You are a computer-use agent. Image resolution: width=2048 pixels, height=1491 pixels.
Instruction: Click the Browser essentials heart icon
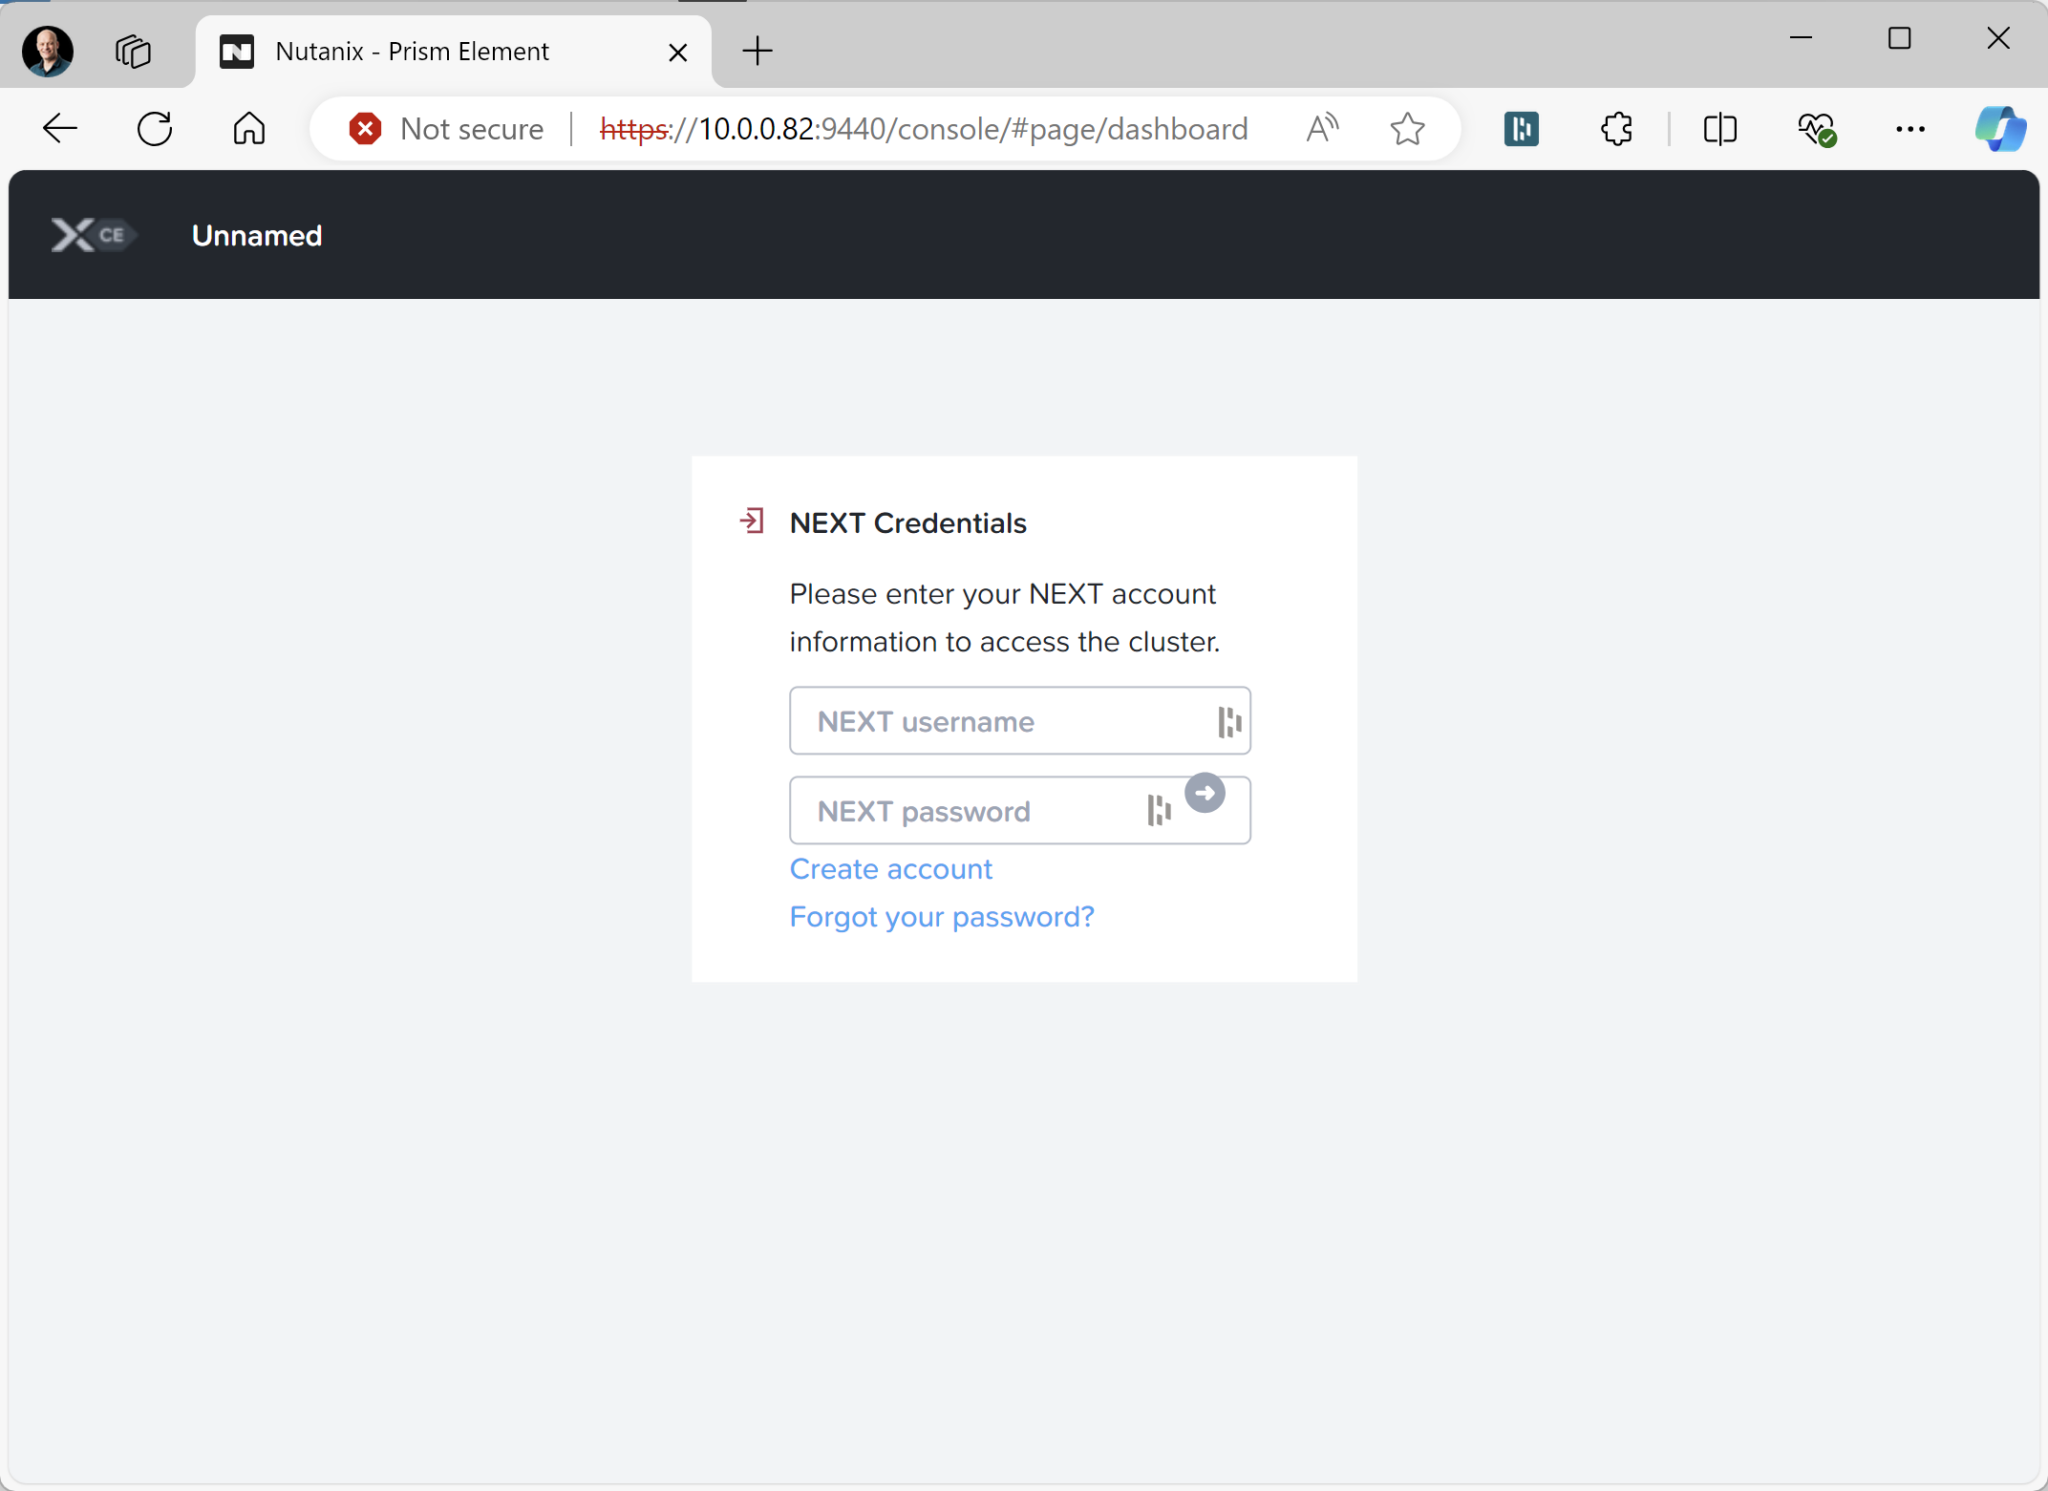click(1818, 128)
